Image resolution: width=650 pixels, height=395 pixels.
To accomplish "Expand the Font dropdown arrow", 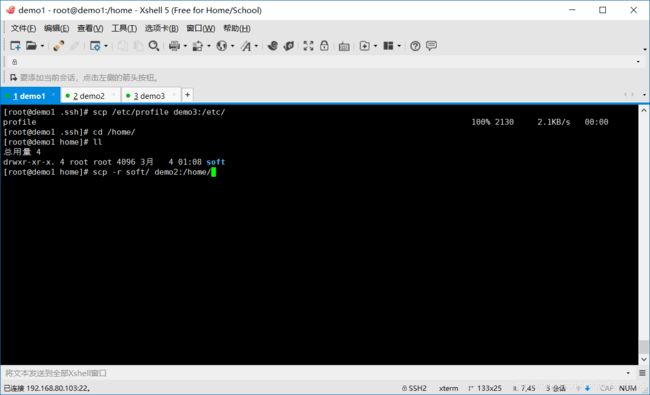I will (257, 46).
